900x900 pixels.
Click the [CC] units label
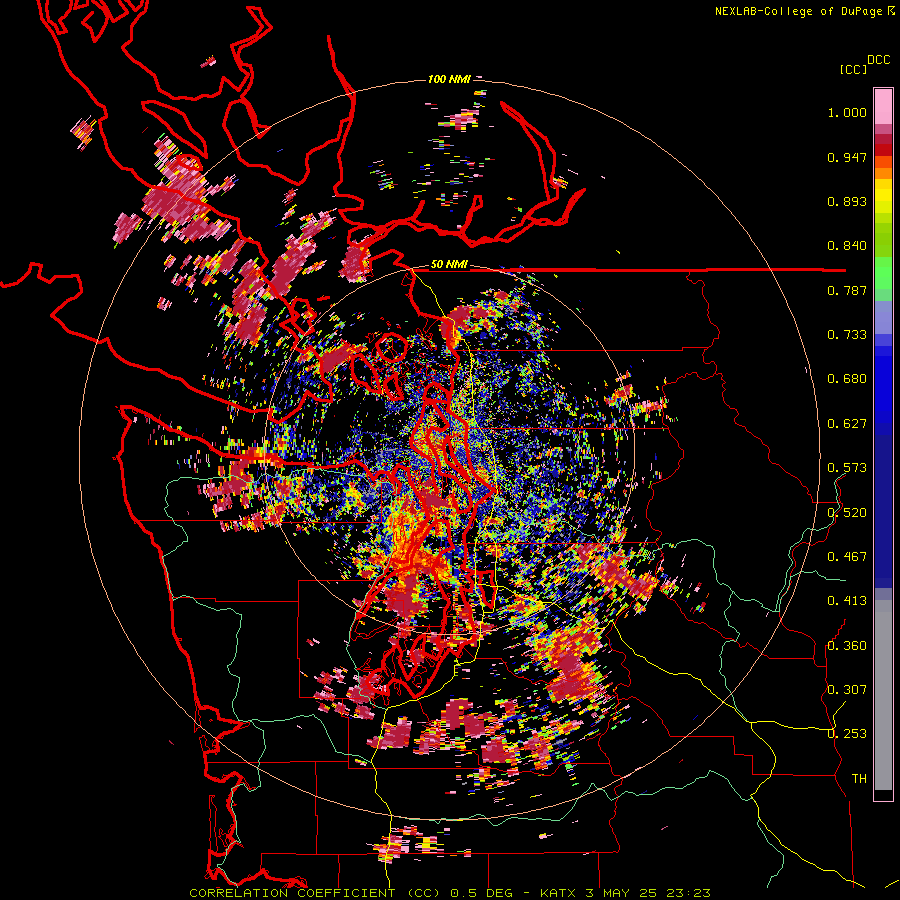[854, 69]
